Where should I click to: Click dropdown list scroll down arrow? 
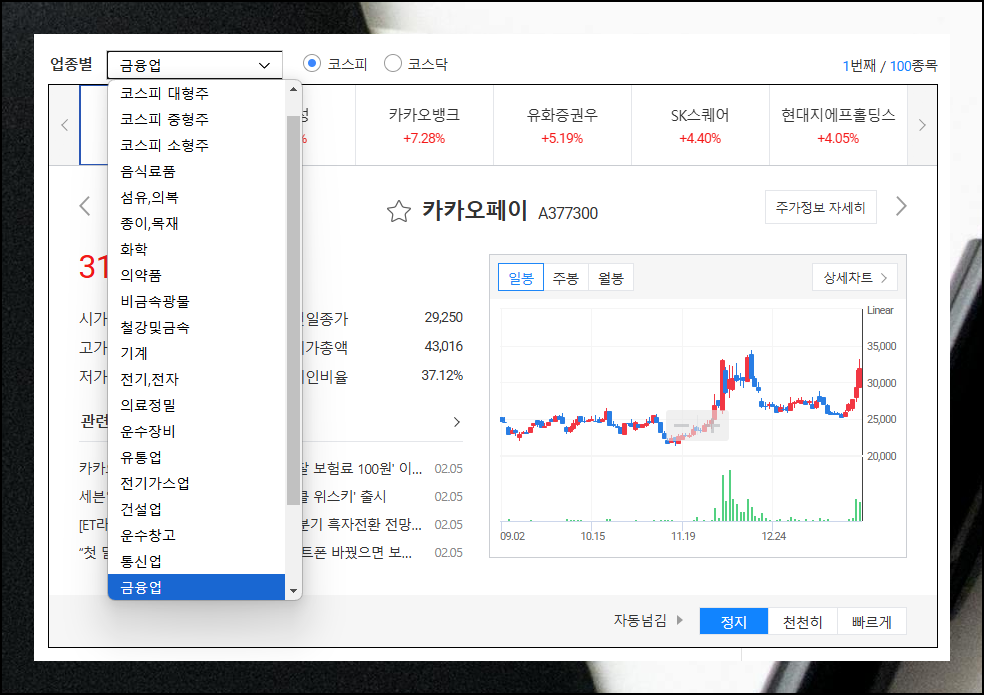(293, 591)
